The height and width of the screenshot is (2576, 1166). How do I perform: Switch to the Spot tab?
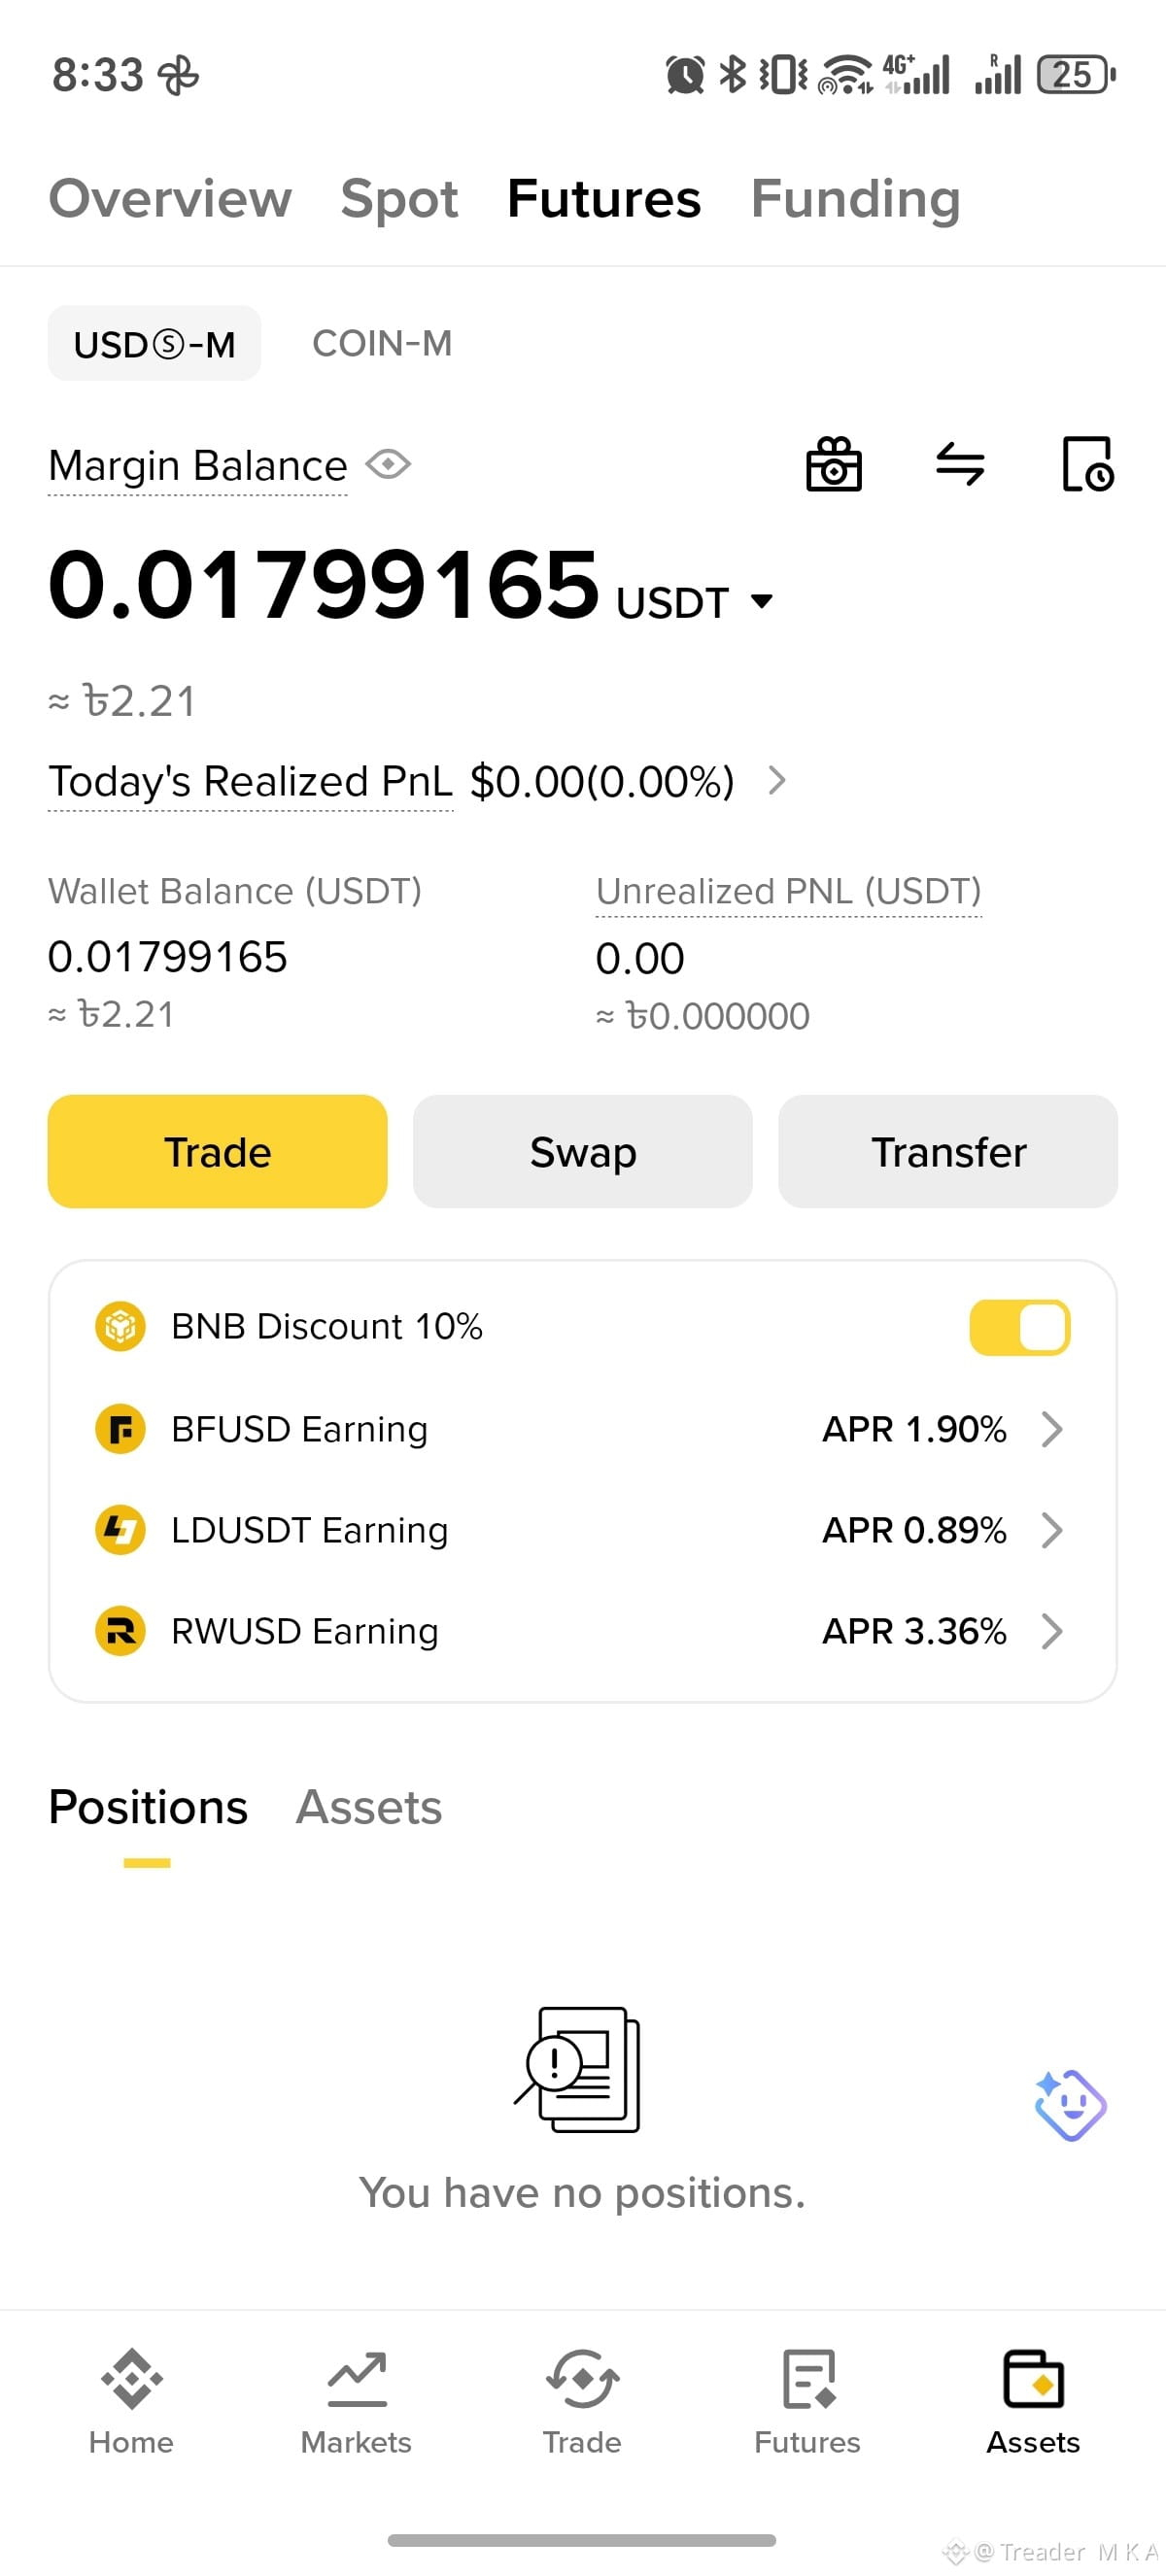(399, 198)
